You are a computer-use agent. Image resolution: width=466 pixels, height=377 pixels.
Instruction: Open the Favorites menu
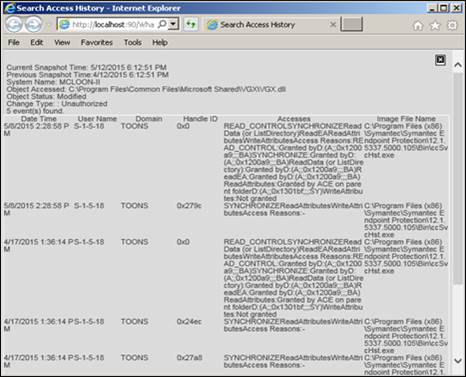[97, 43]
